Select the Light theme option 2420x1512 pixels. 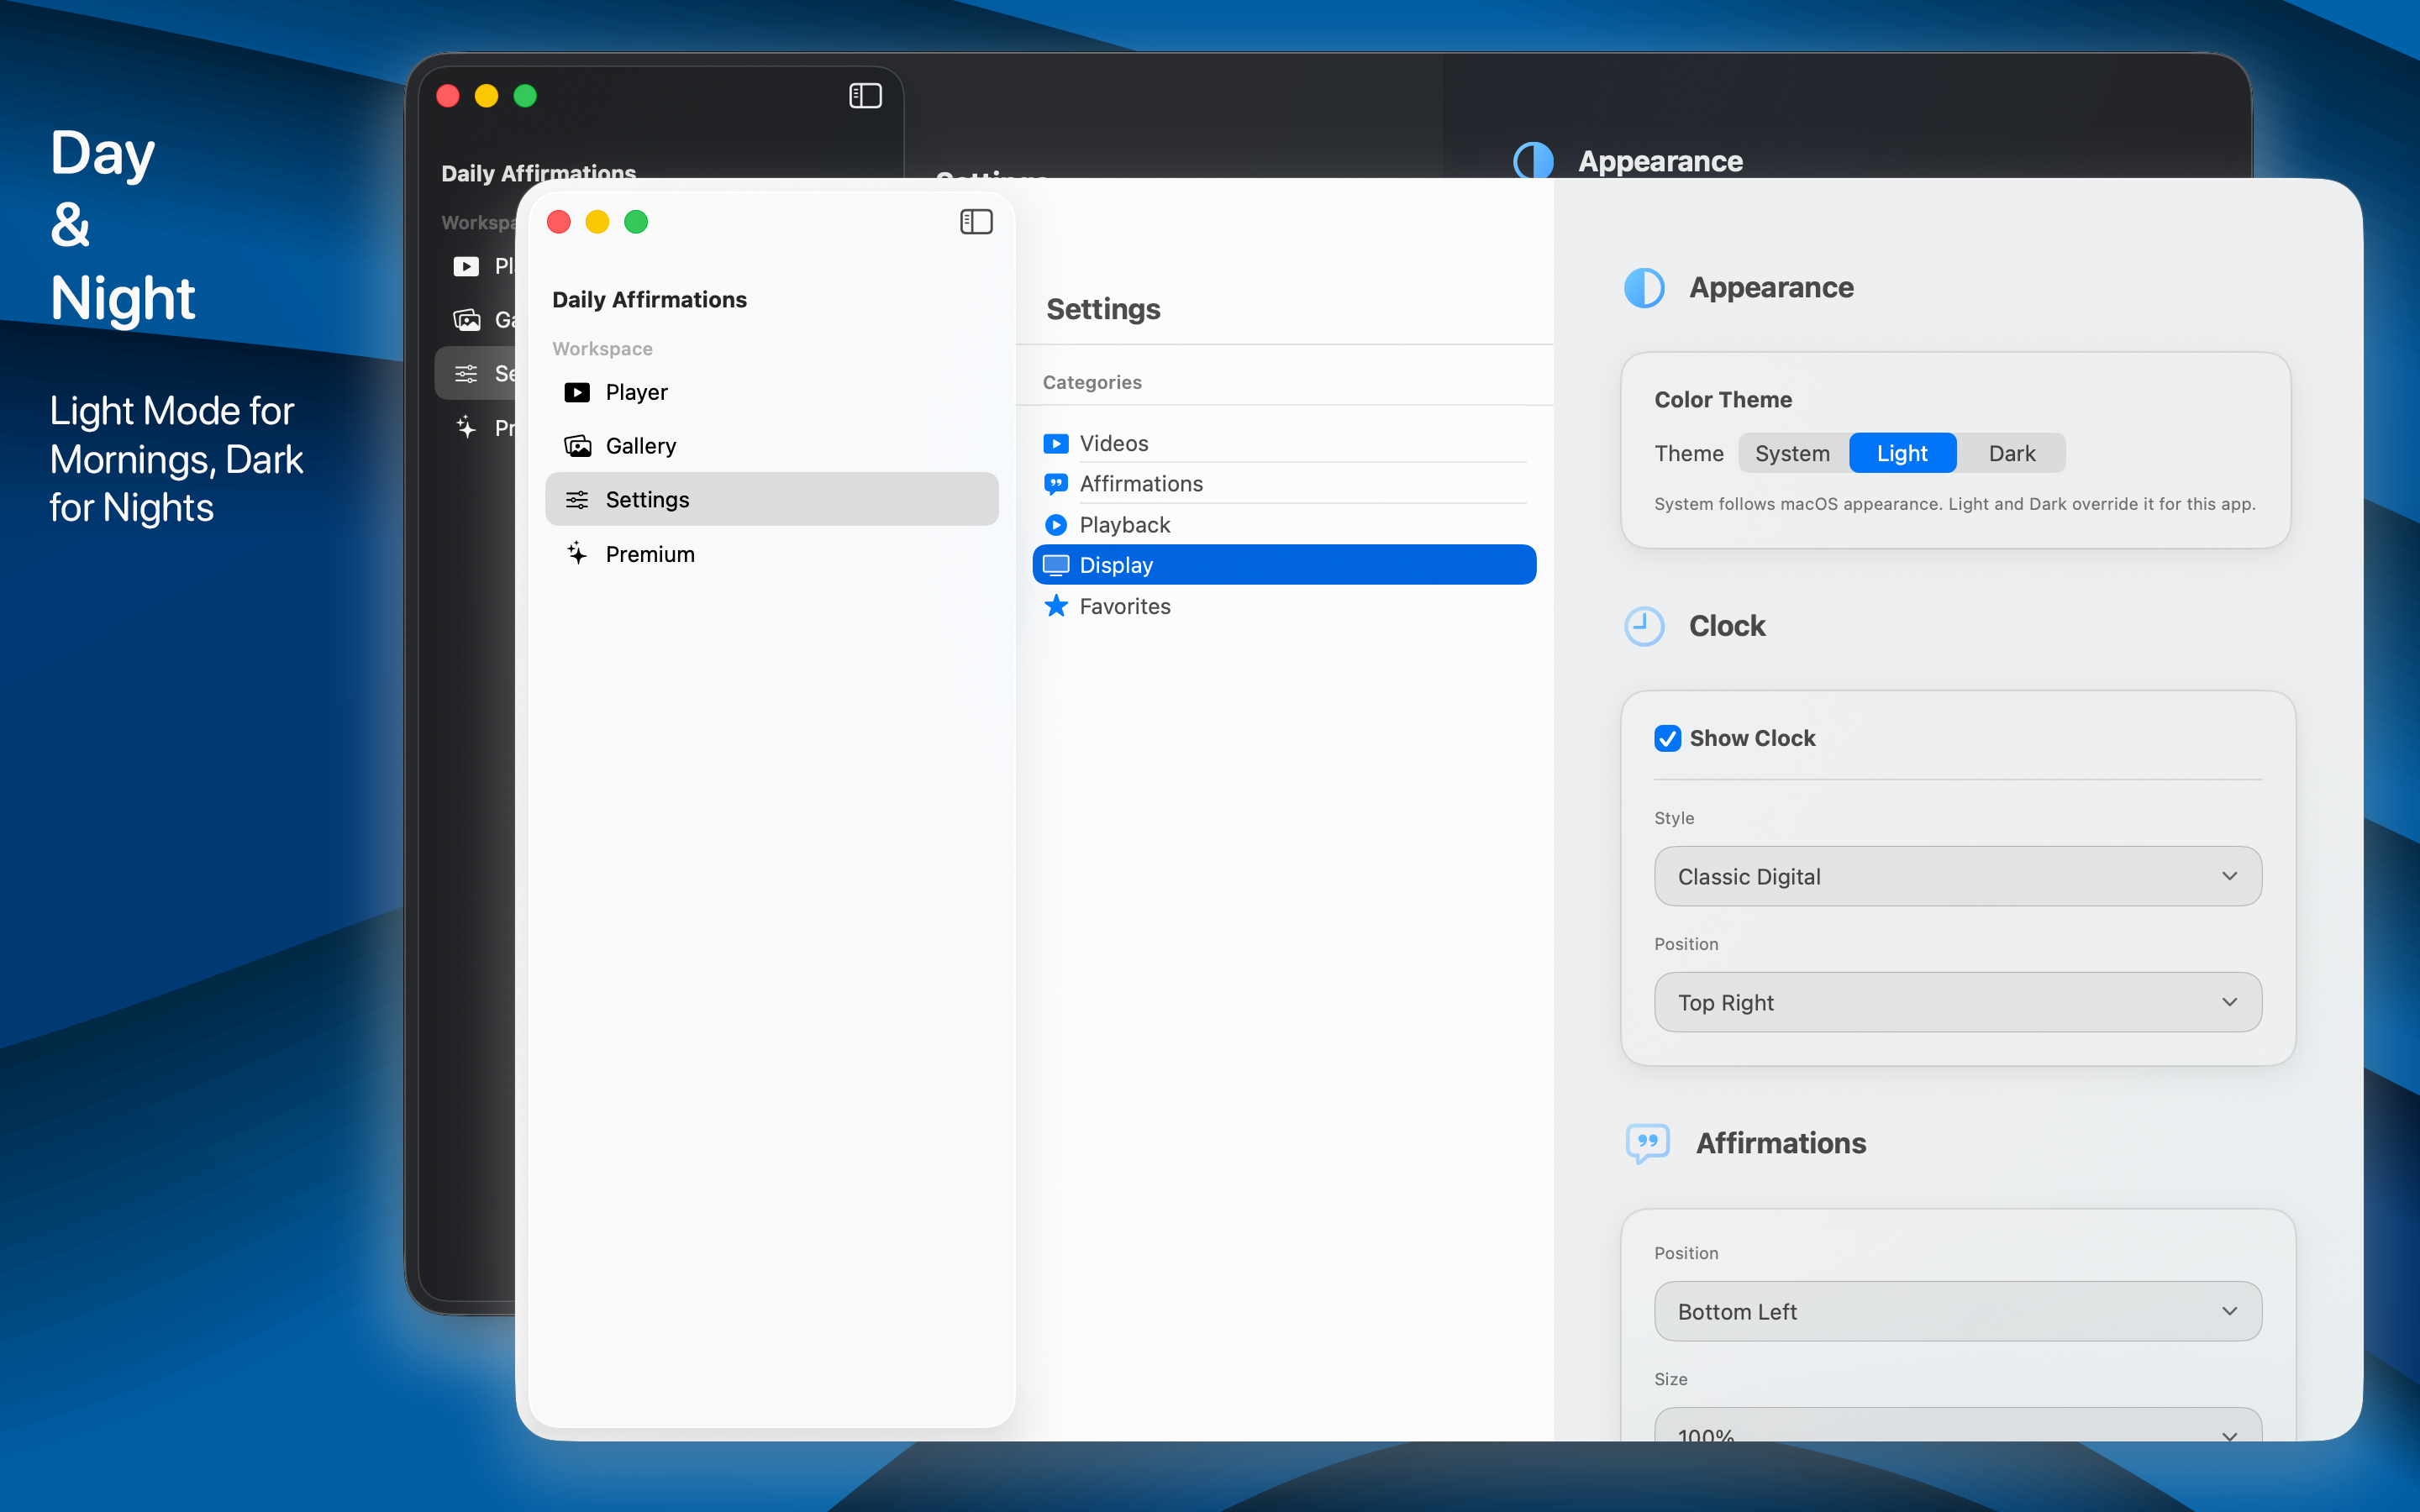click(1902, 453)
